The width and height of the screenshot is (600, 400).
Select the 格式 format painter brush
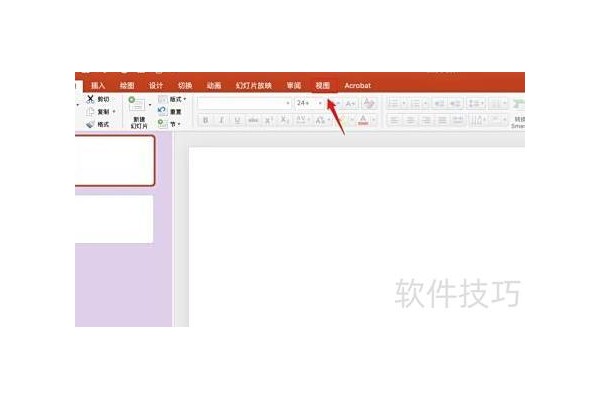click(x=90, y=124)
